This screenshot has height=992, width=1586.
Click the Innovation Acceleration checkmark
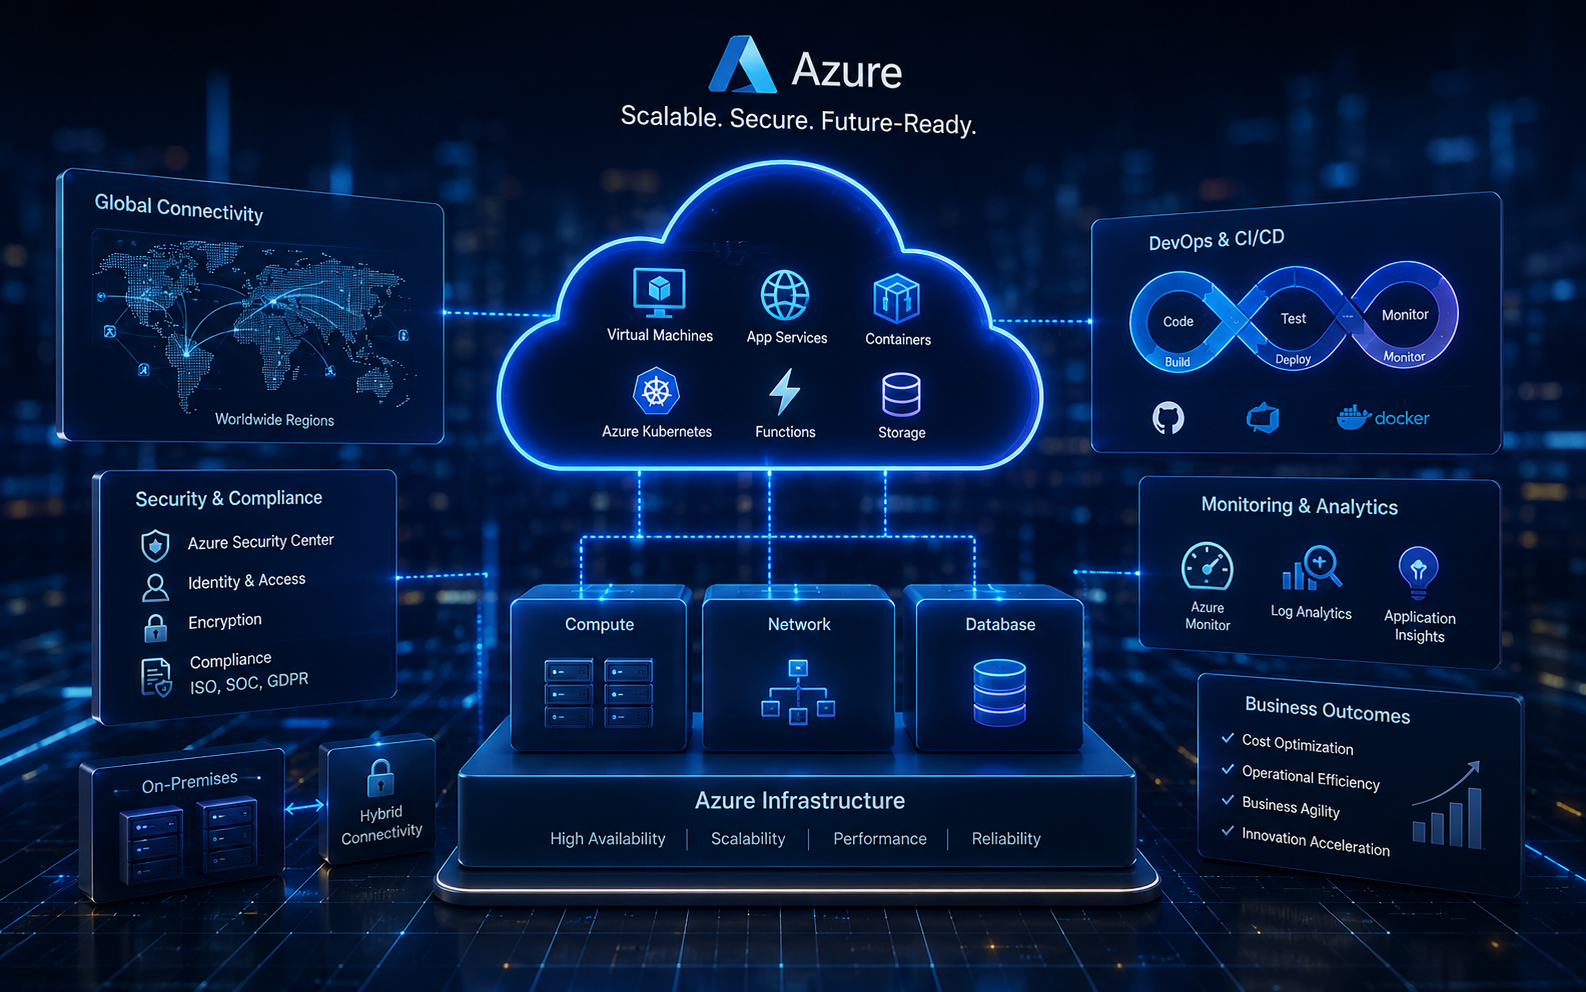[1227, 830]
